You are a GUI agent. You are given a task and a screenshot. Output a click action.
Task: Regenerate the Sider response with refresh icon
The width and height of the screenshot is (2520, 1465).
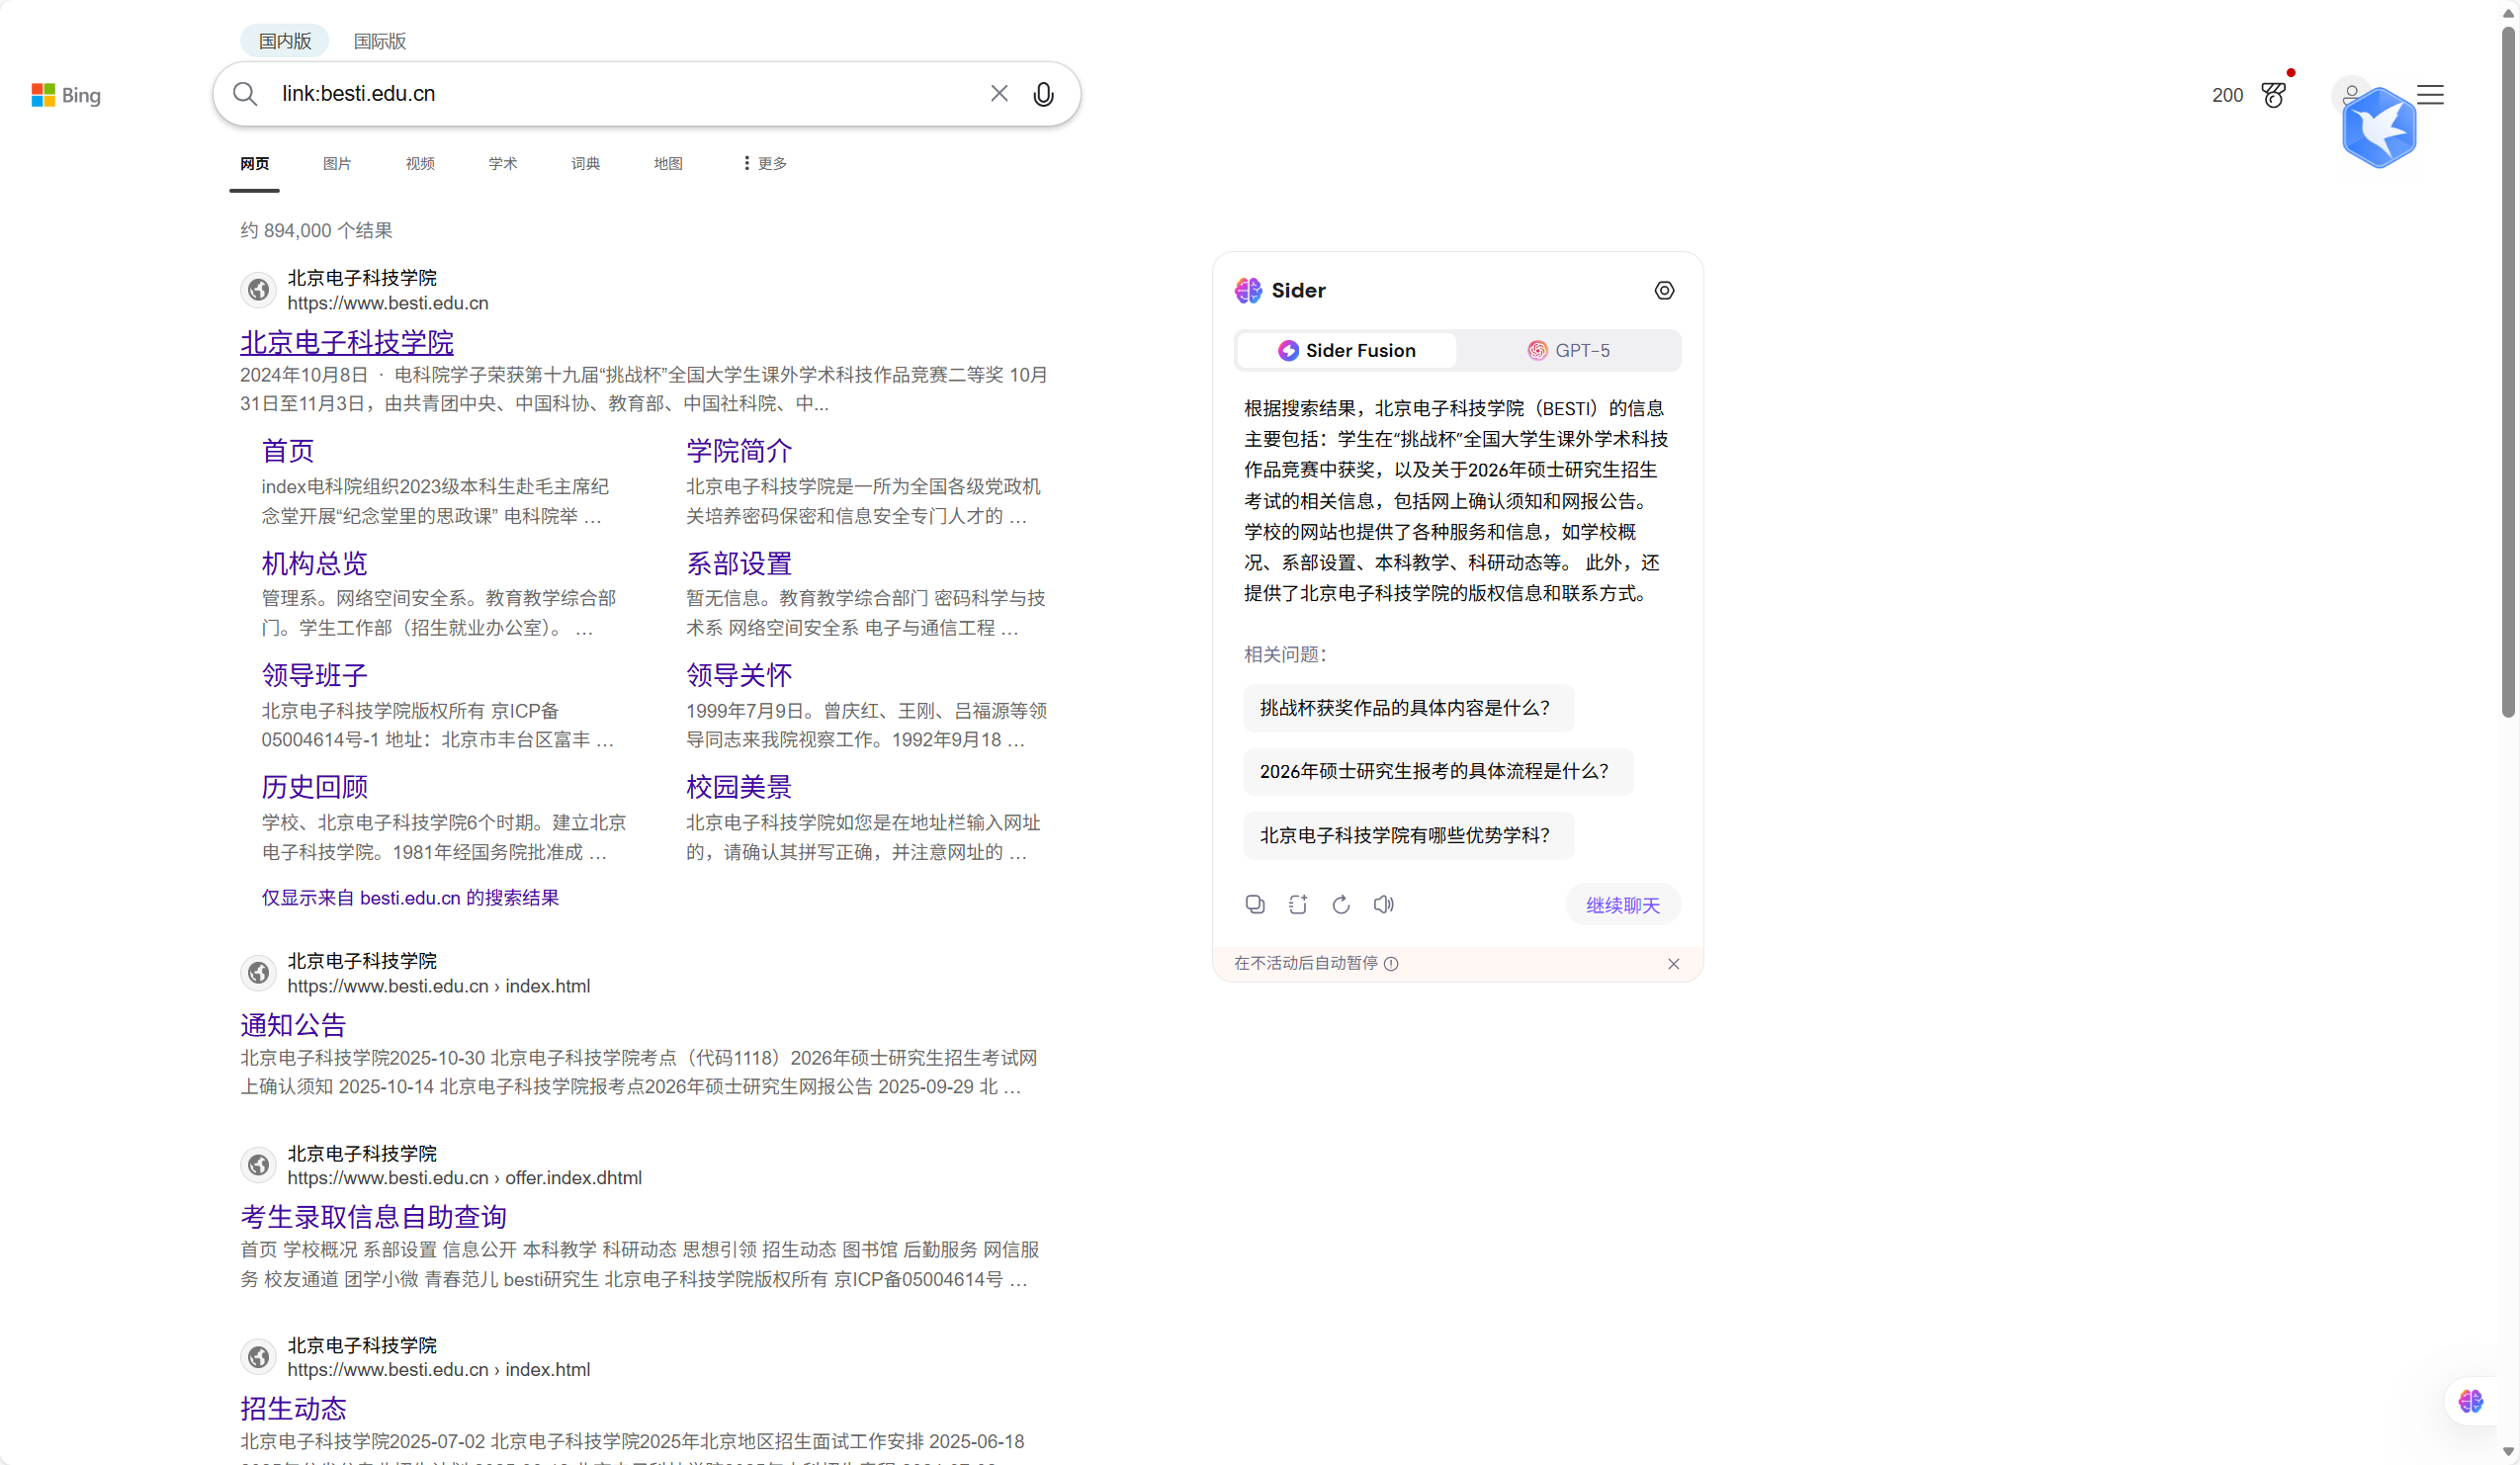coord(1341,904)
